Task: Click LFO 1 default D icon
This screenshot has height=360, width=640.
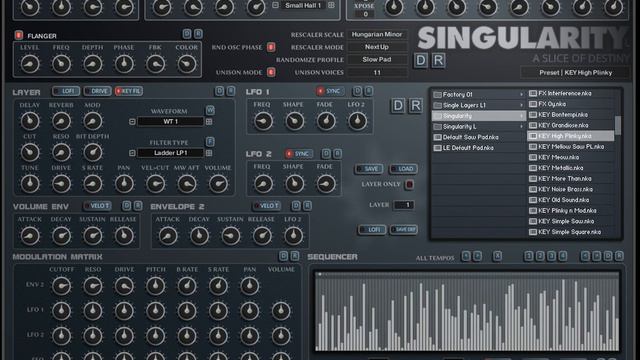Action: tap(357, 91)
